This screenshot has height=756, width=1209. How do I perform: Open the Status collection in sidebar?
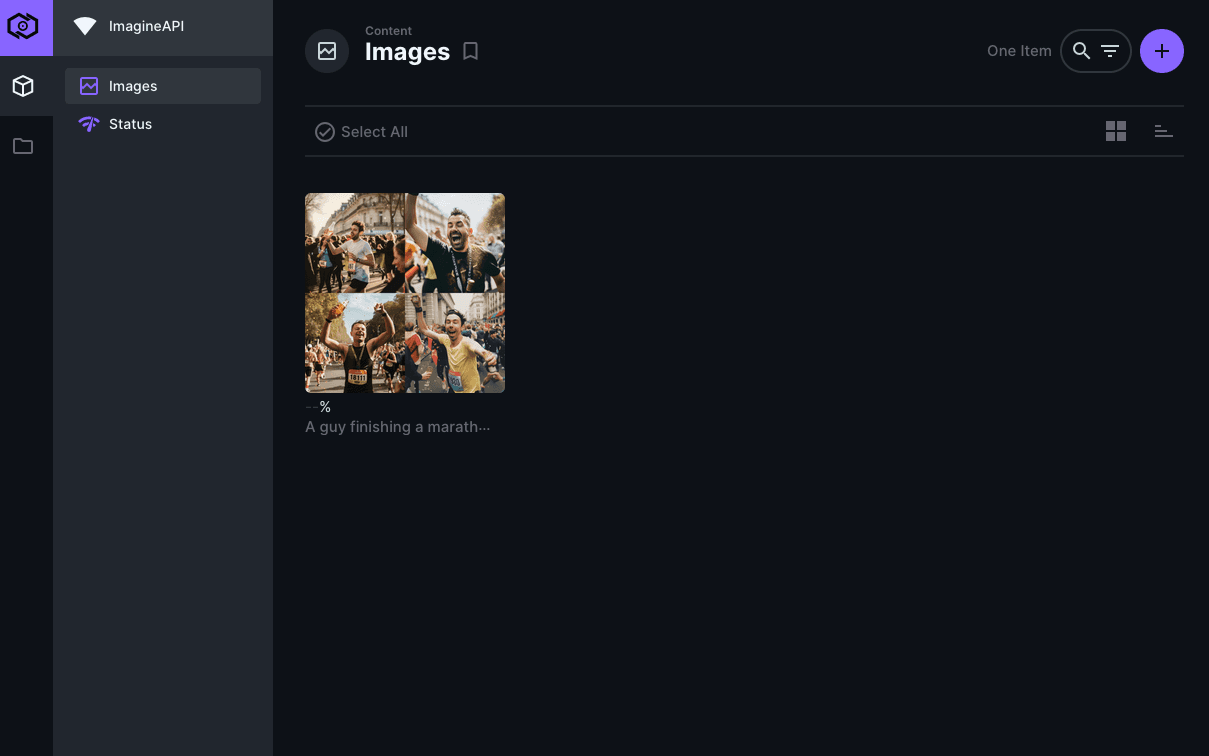click(x=163, y=124)
